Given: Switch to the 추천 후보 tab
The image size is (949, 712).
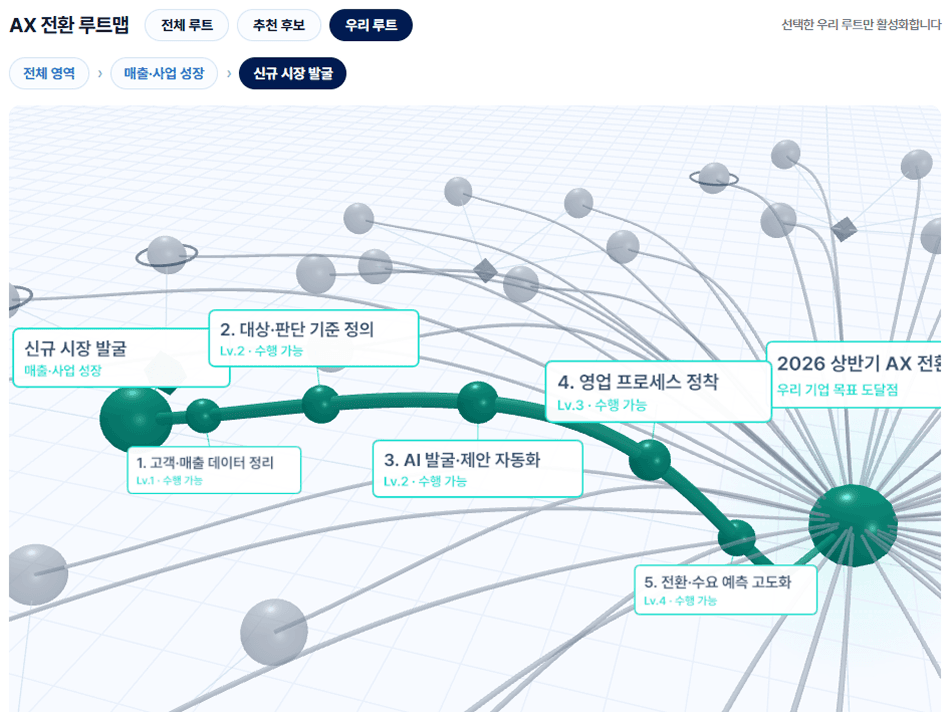Looking at the screenshot, I should pyautogui.click(x=278, y=25).
